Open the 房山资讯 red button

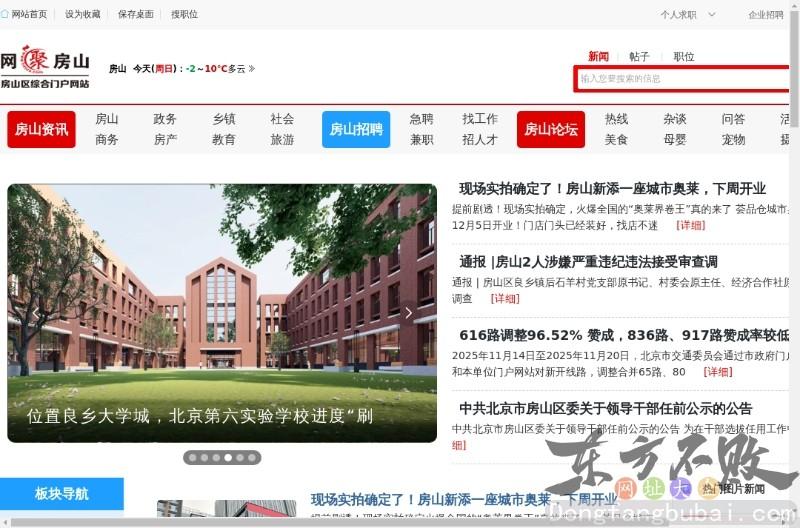coord(41,130)
